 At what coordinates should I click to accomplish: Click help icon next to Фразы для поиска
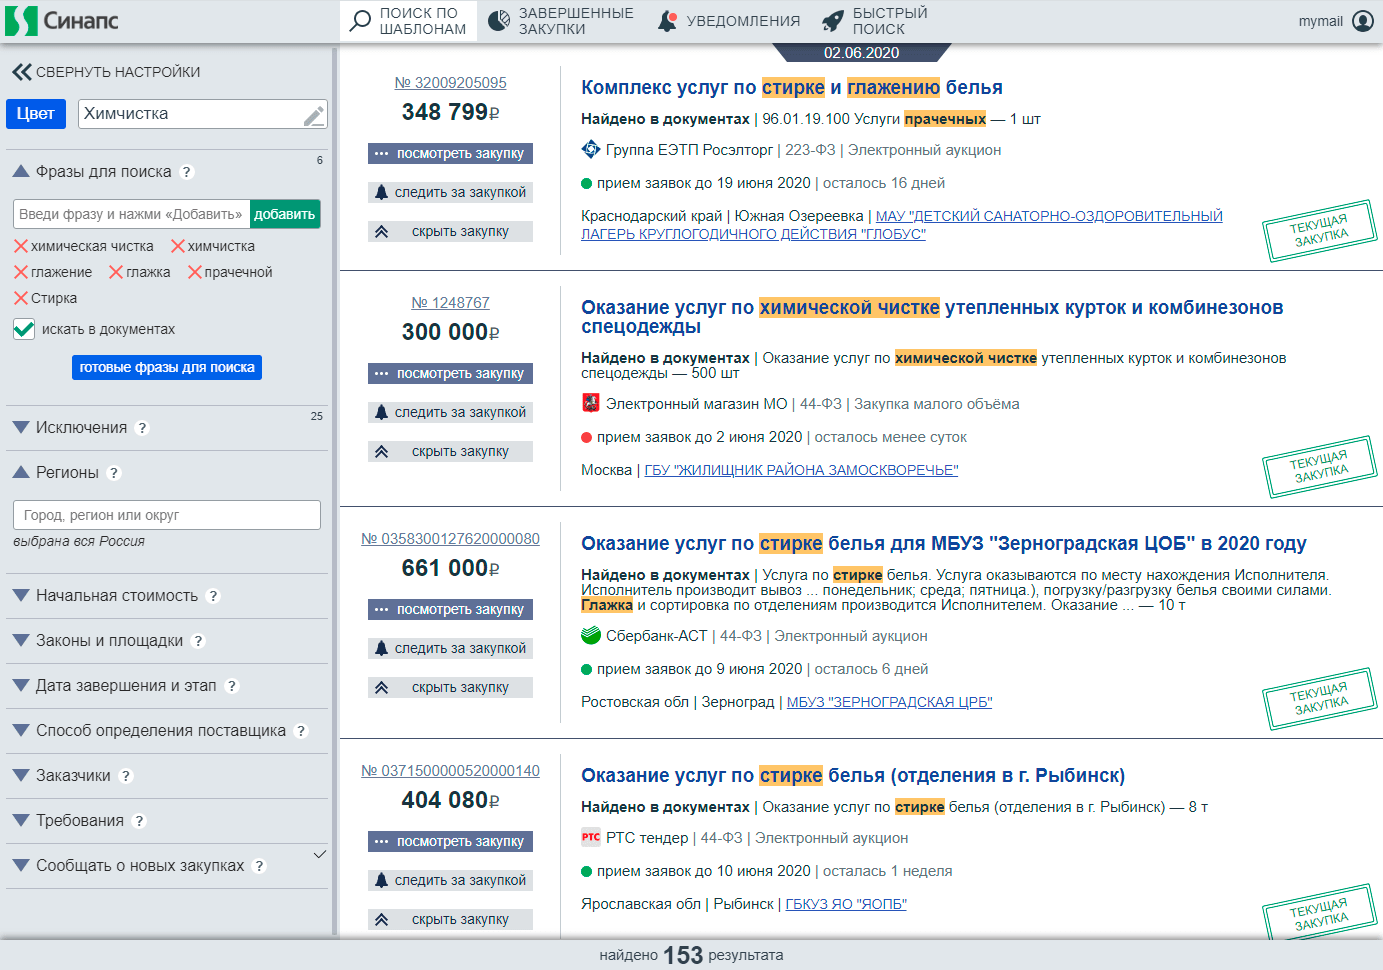(187, 172)
